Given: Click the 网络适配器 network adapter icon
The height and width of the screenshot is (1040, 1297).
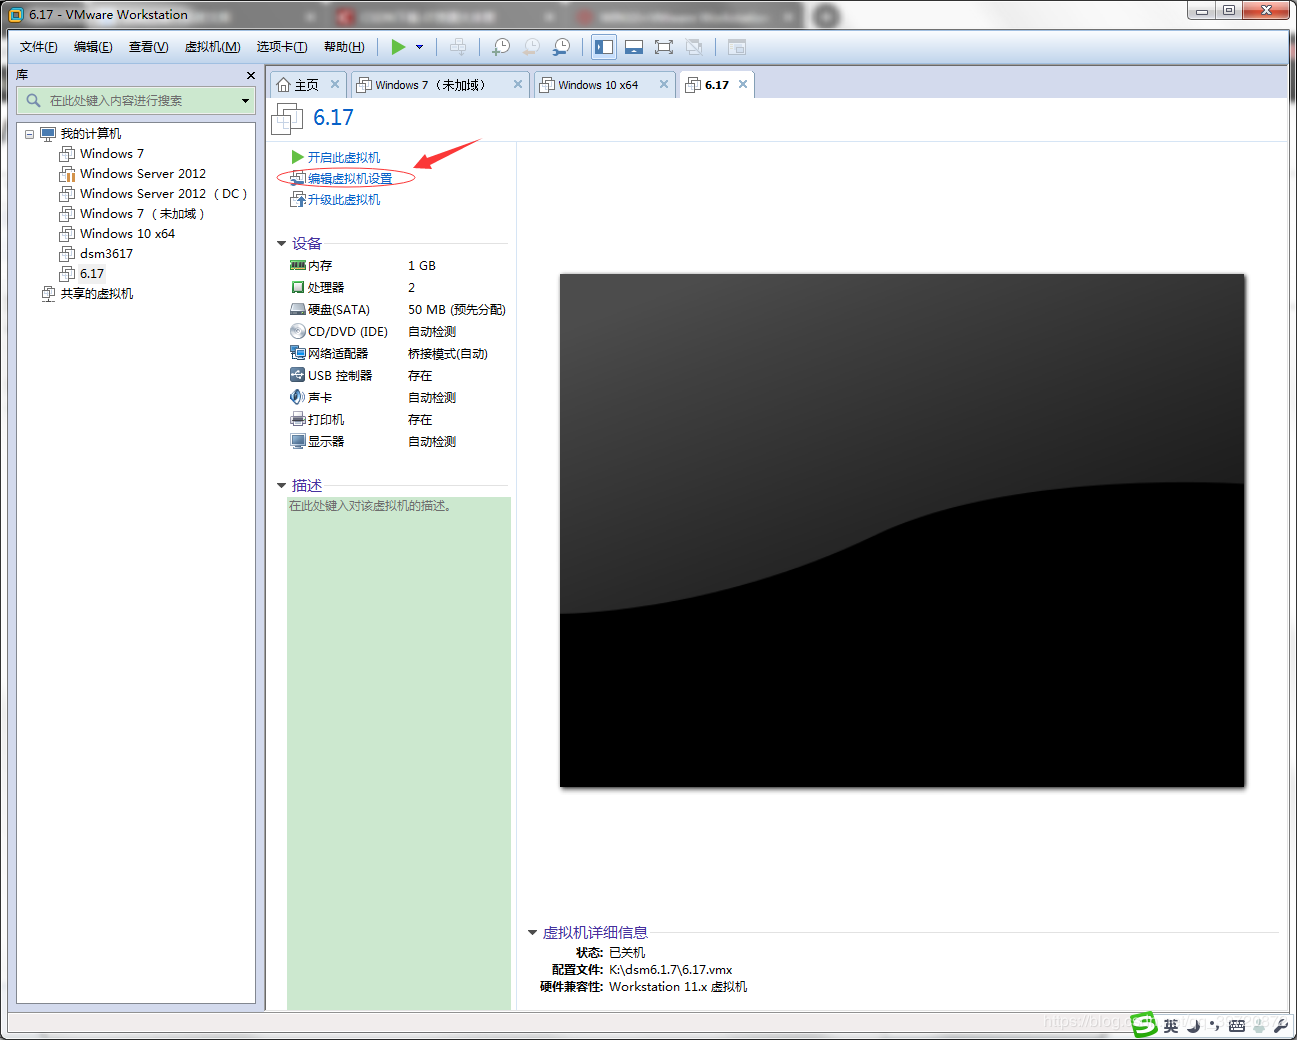Looking at the screenshot, I should click(x=297, y=354).
